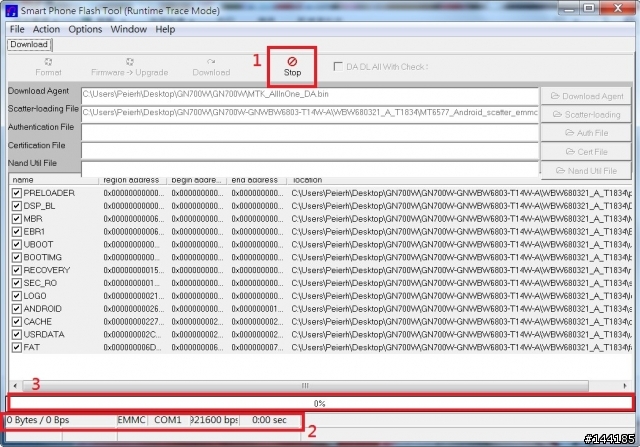Uncheck the SEC_RO partition checkbox
This screenshot has width=640, height=447.
click(16, 283)
